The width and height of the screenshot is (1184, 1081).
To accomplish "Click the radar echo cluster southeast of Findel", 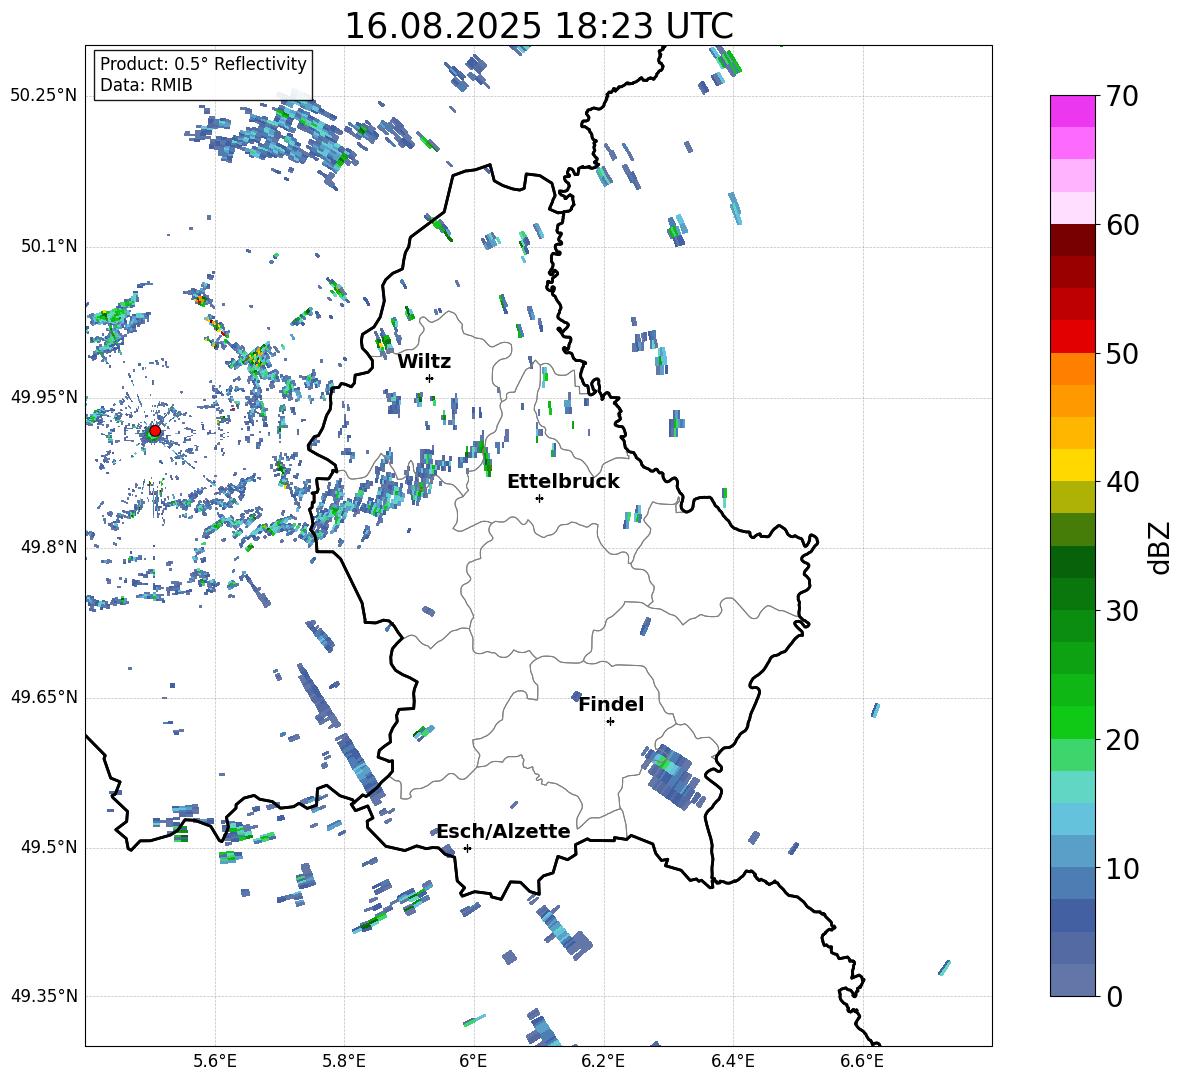I will [674, 777].
